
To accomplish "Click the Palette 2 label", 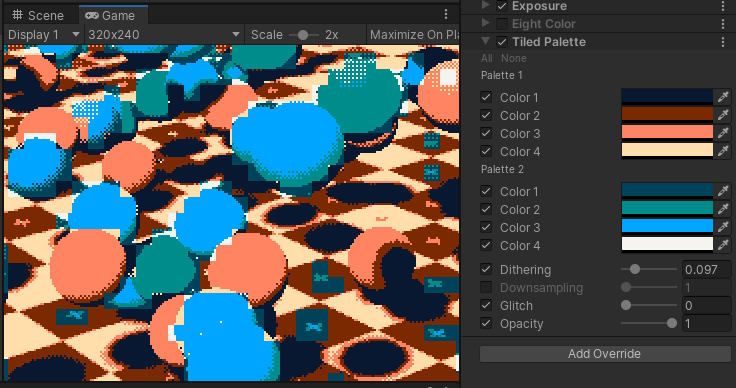I will tap(502, 169).
